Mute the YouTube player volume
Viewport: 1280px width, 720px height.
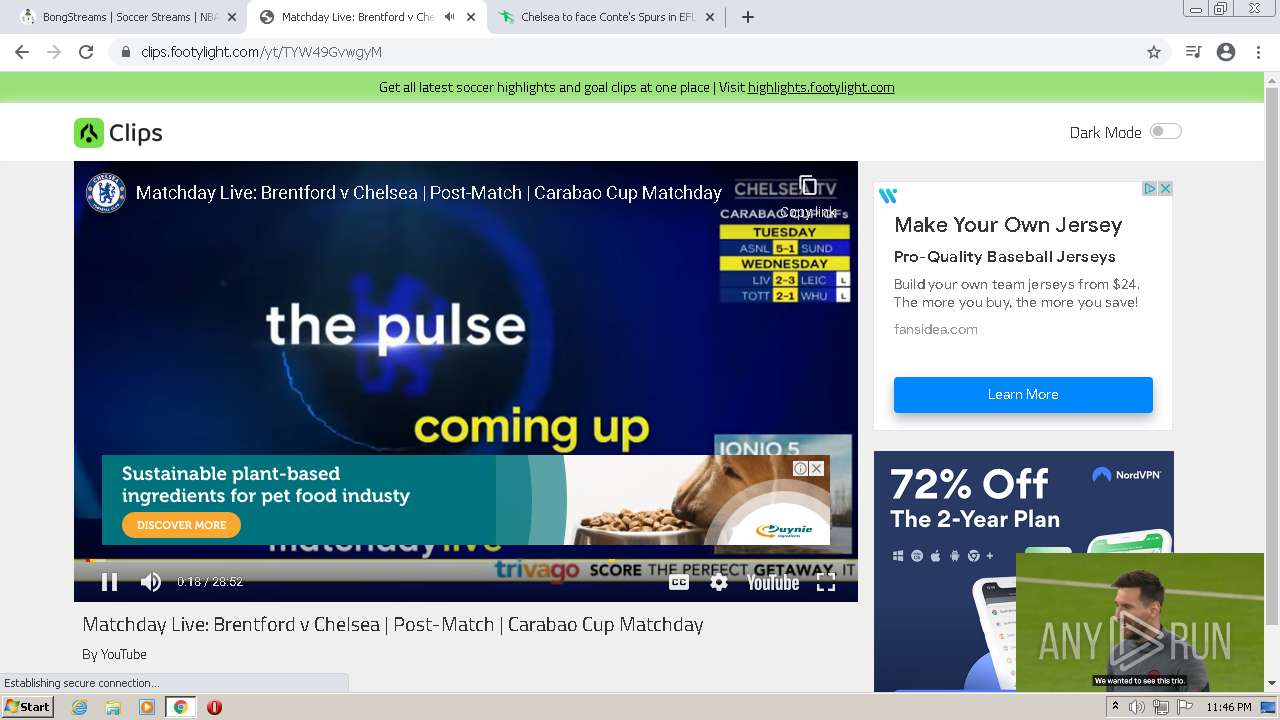coord(151,582)
